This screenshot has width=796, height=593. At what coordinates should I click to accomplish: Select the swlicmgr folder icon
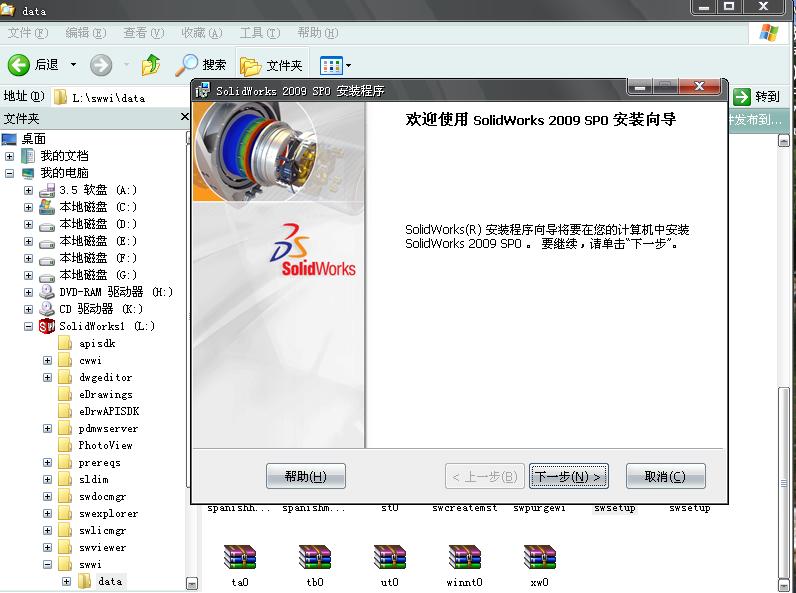pyautogui.click(x=65, y=531)
